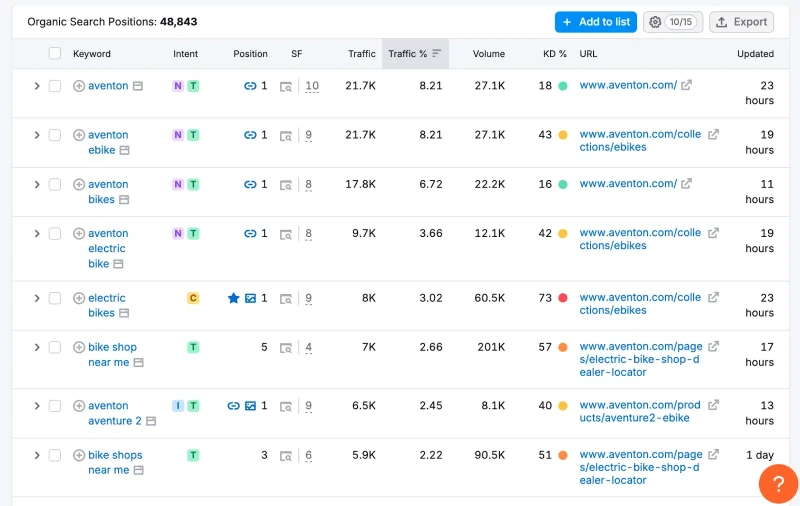Screen dimensions: 800x506
Task: Click the red KD dot in electric bikes row
Action: point(563,298)
